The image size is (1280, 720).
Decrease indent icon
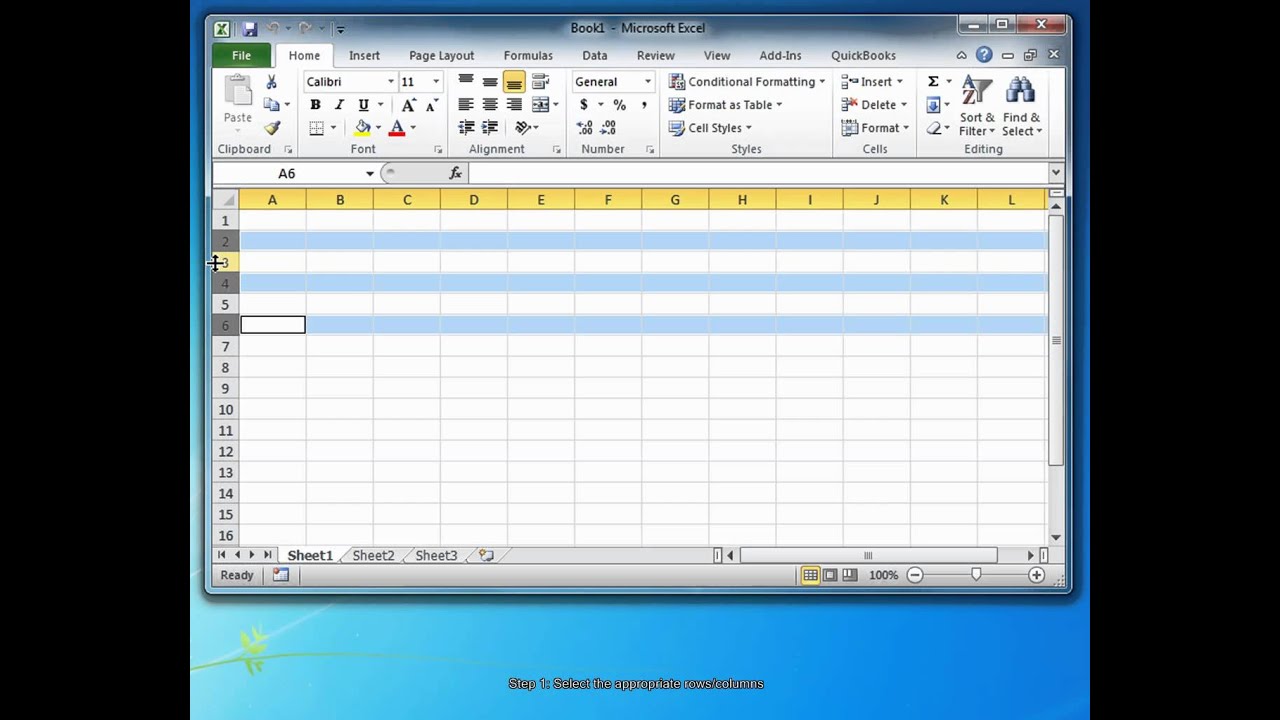[466, 128]
